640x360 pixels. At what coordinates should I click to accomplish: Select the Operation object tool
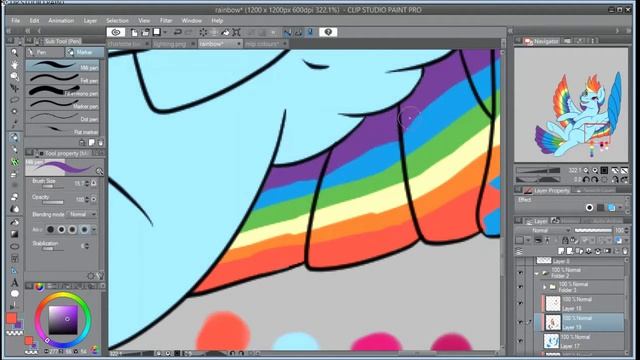(x=14, y=76)
